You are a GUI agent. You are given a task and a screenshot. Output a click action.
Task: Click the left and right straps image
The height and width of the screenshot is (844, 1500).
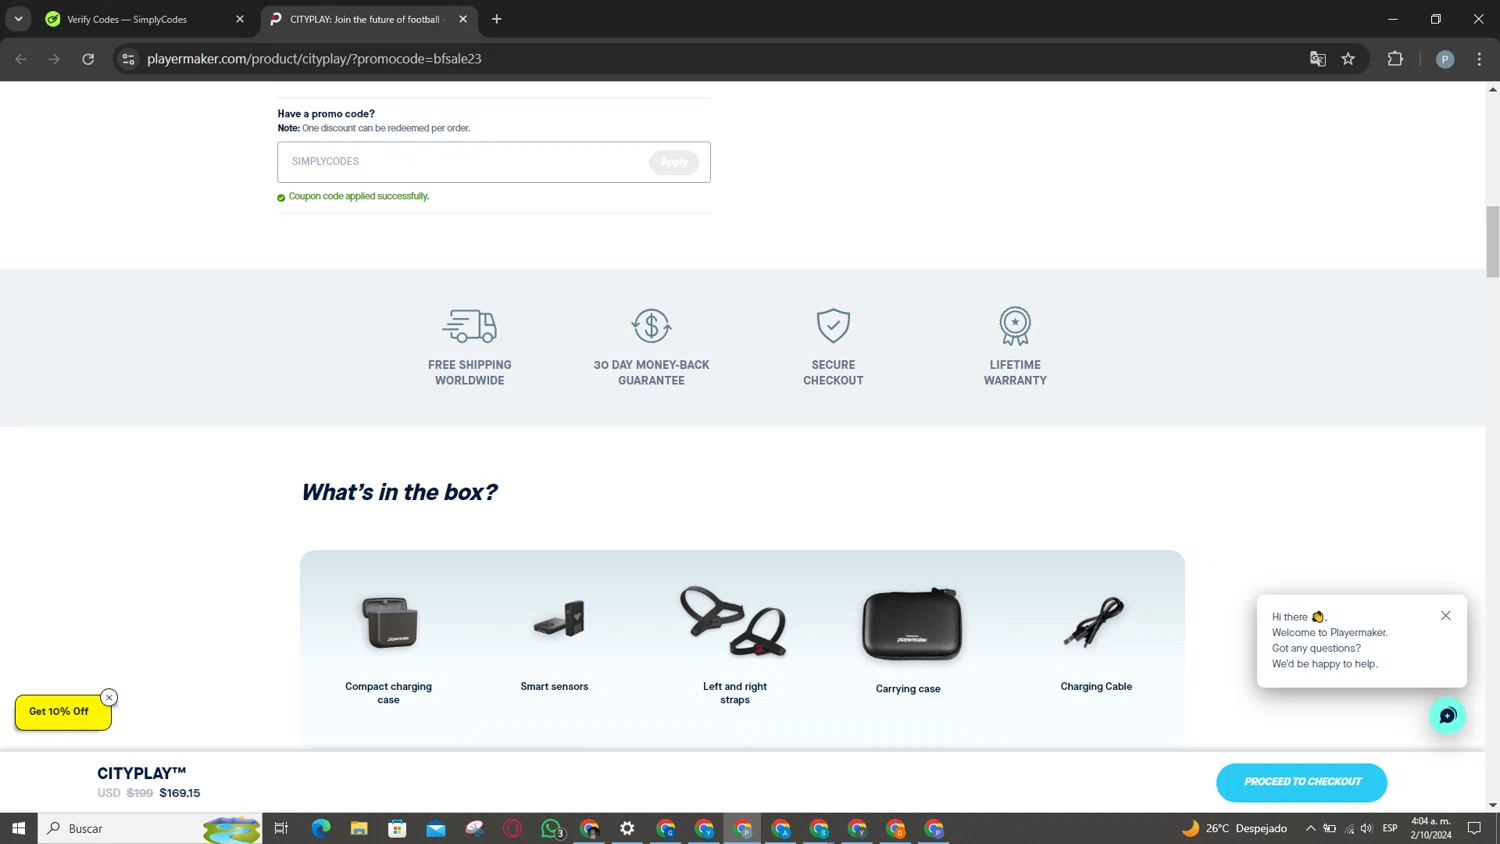(x=733, y=621)
